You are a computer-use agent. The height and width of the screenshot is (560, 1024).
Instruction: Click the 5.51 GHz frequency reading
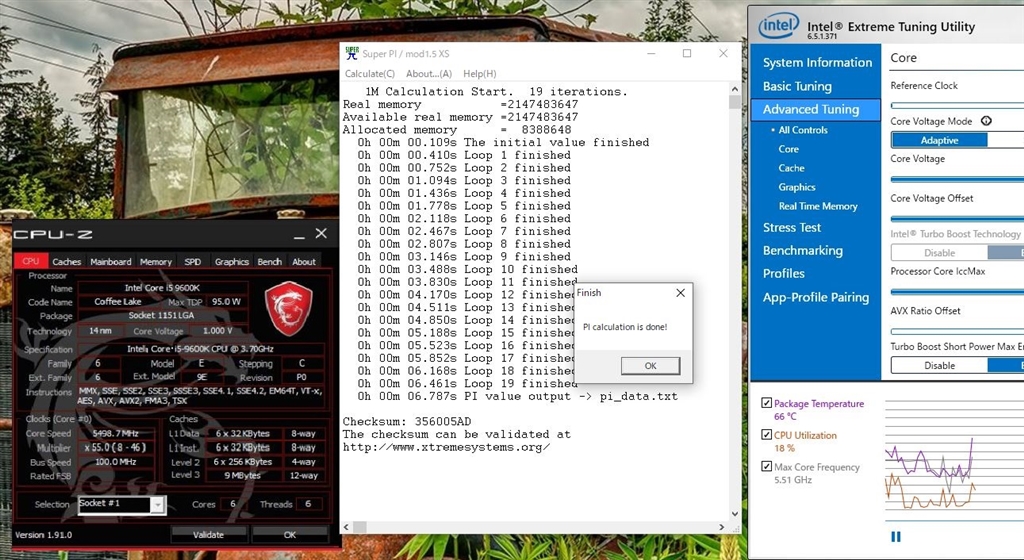(x=793, y=480)
